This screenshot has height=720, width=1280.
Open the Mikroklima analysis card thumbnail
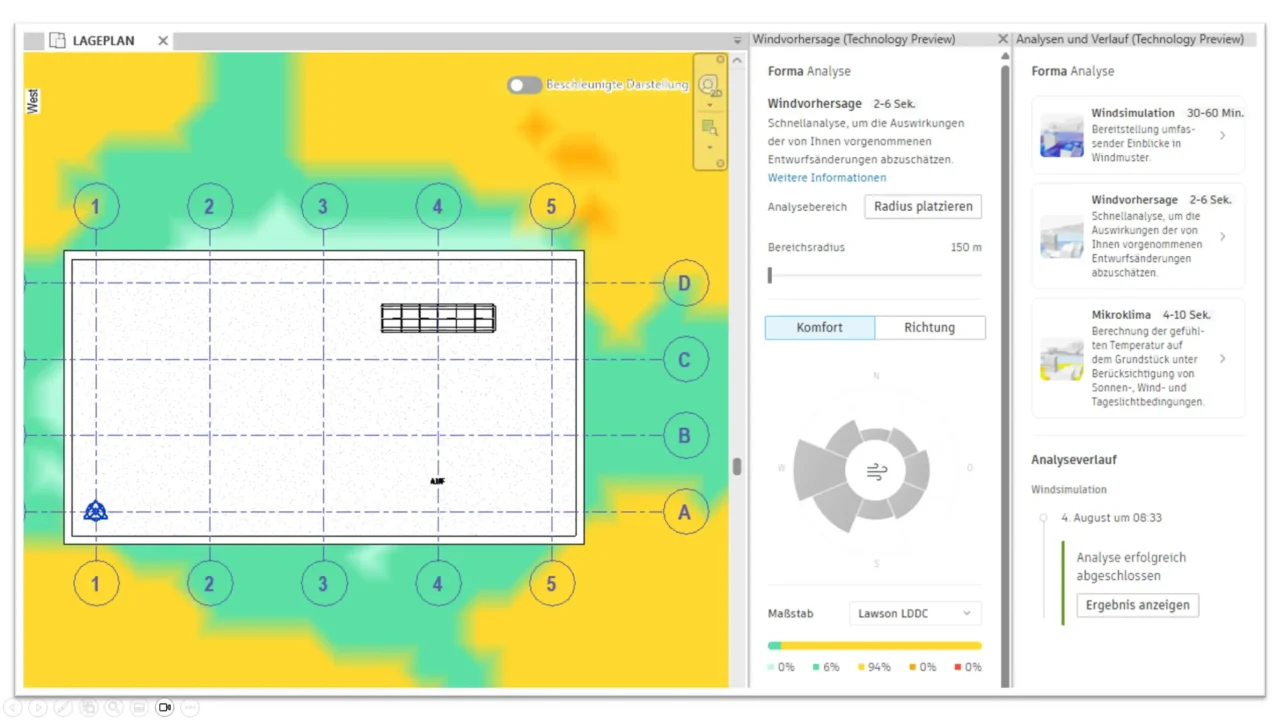(1061, 358)
